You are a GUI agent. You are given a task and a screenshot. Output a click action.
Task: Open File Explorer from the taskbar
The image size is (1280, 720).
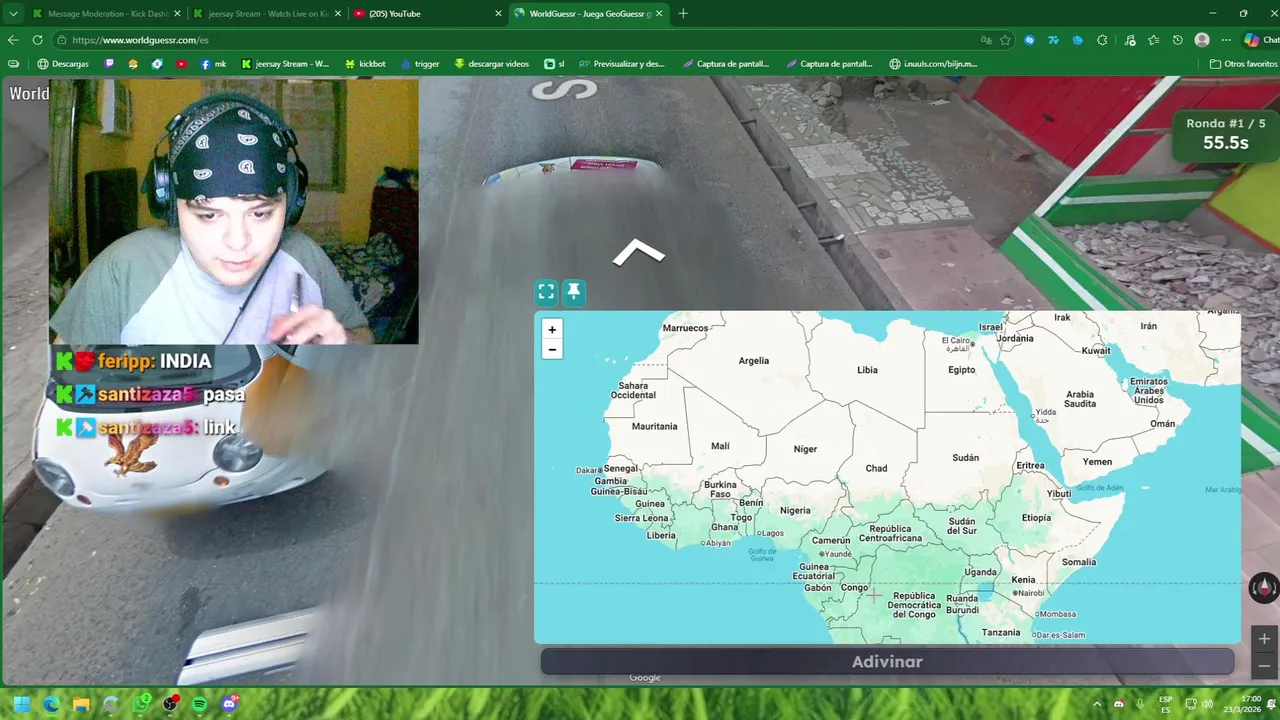[x=81, y=704]
